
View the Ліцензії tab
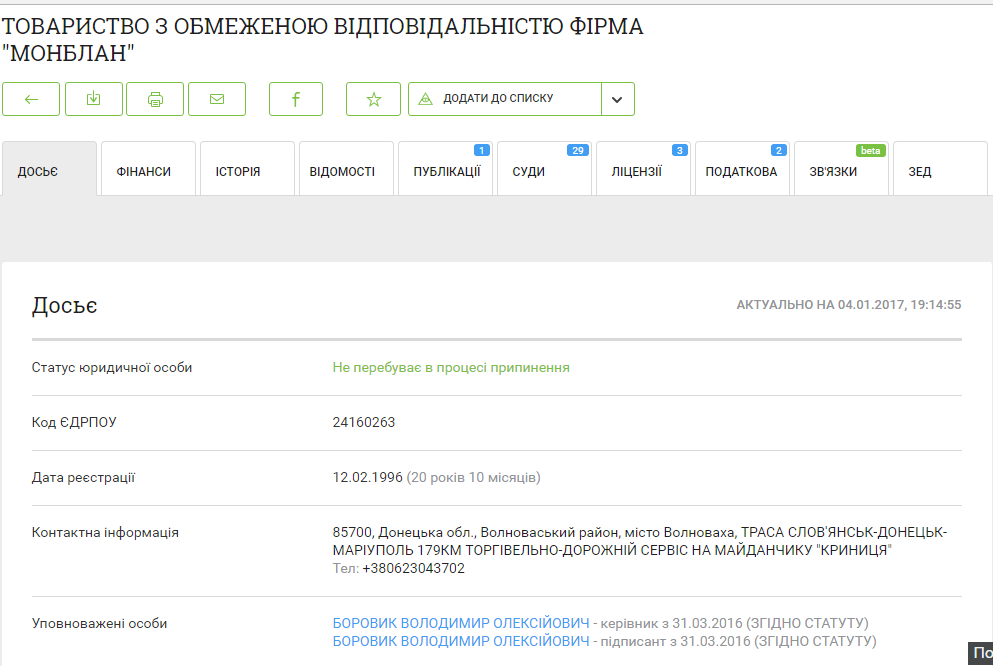[x=643, y=171]
